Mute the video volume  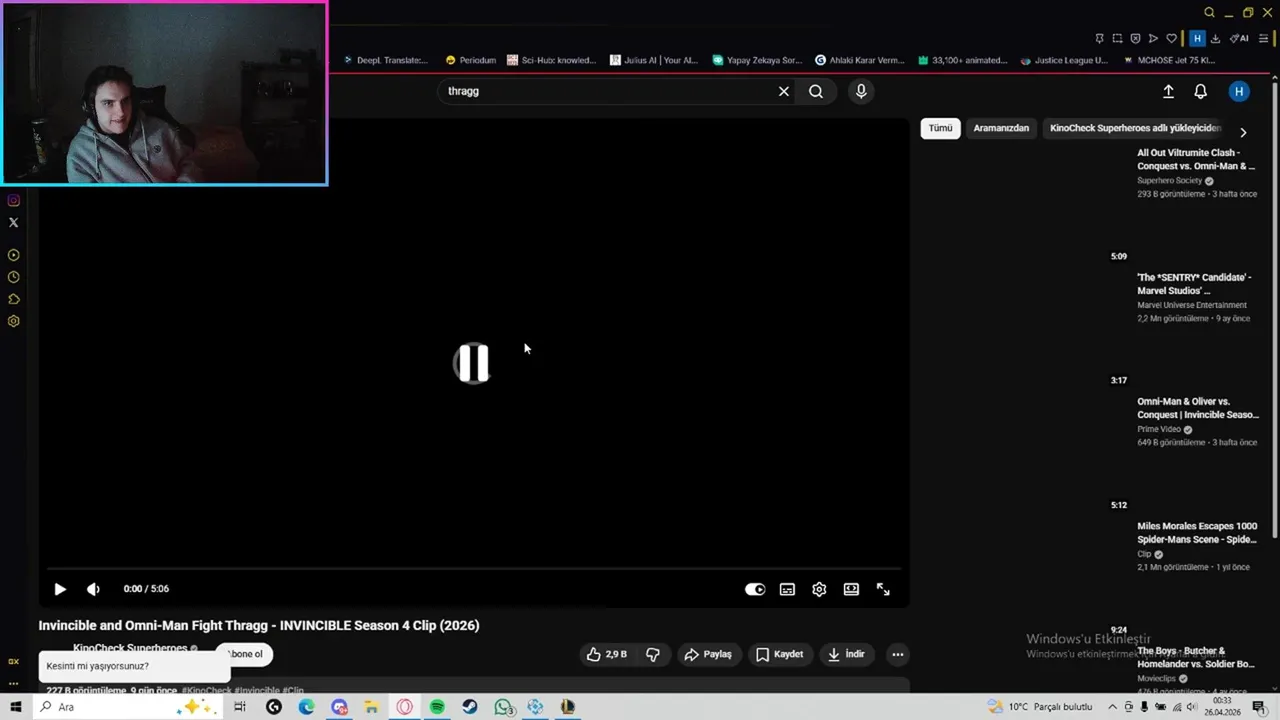pos(93,589)
